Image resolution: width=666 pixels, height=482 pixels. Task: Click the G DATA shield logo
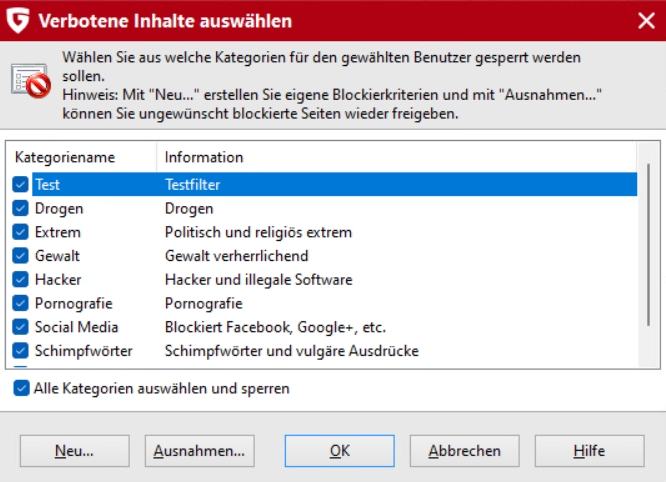coord(18,21)
